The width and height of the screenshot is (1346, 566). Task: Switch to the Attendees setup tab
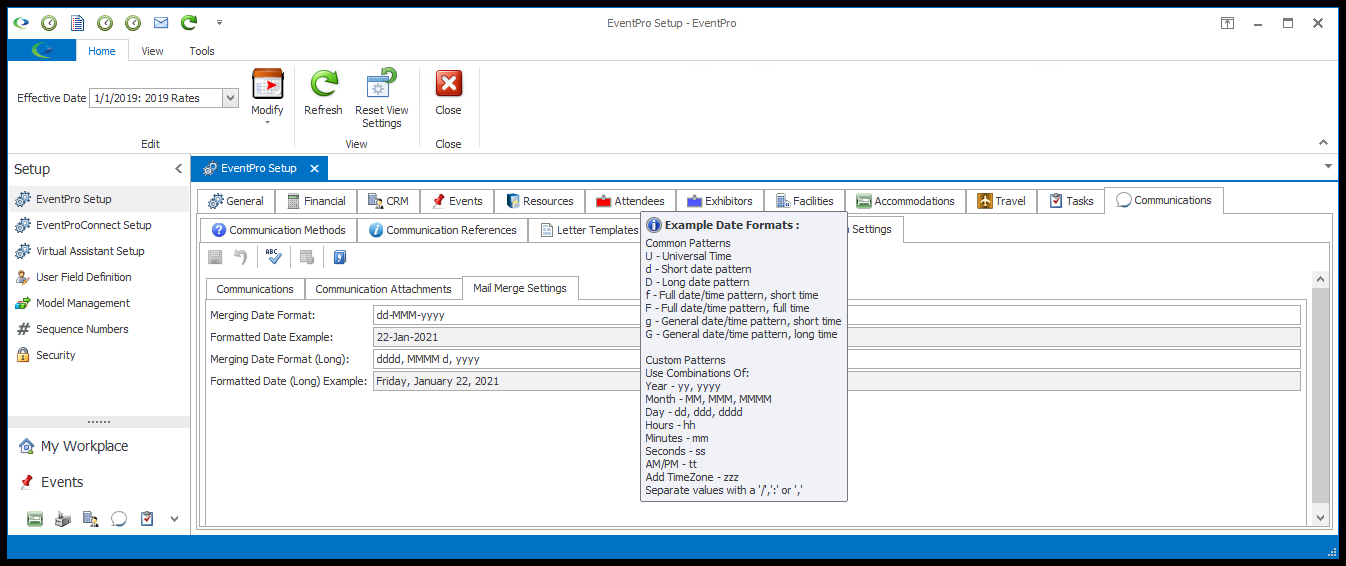point(630,201)
